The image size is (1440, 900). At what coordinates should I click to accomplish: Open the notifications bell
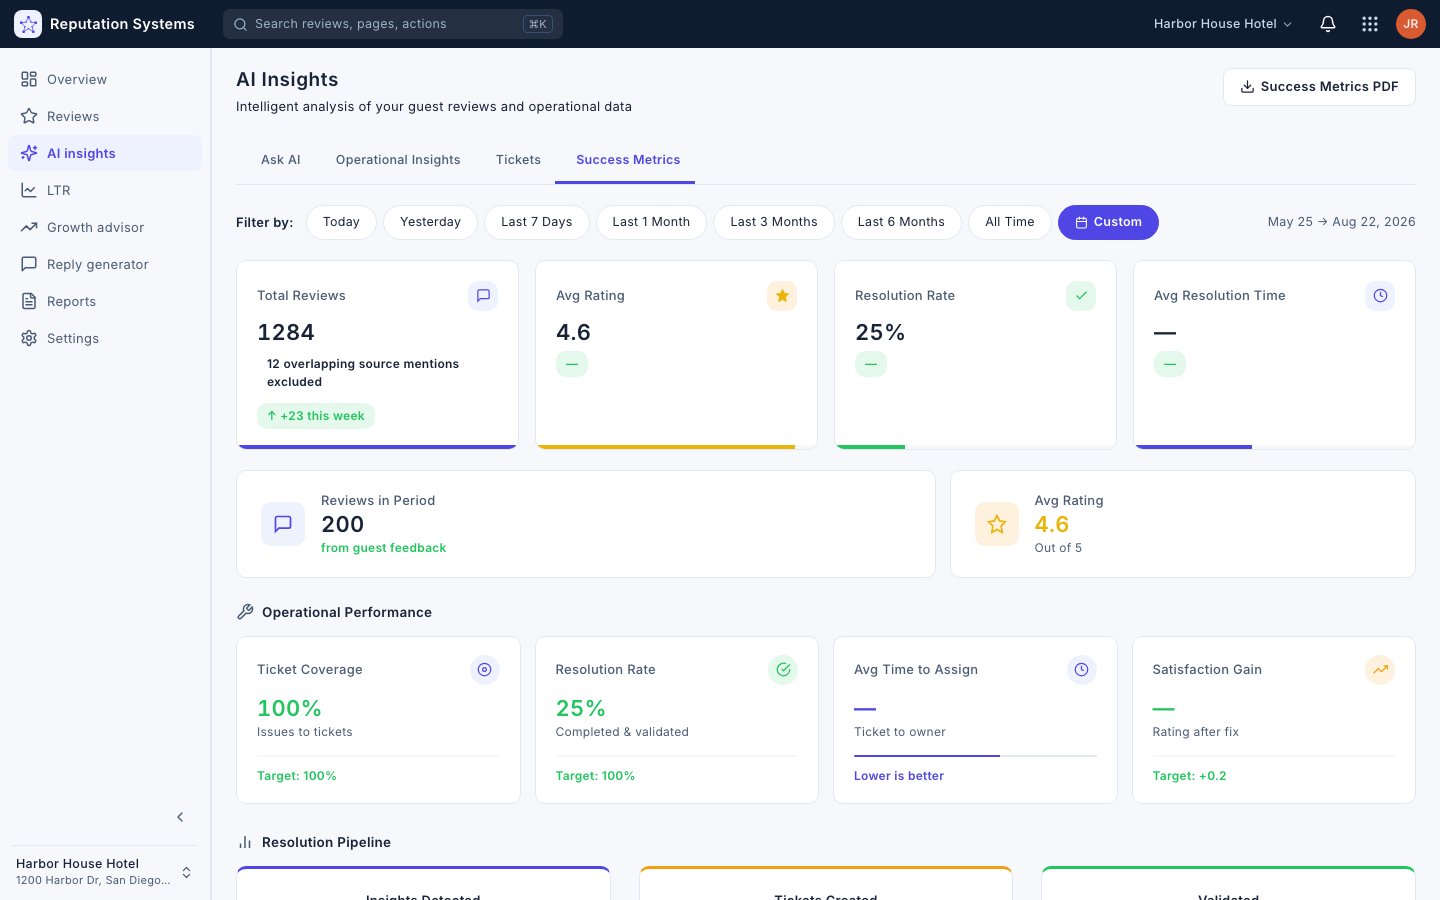[x=1328, y=24]
